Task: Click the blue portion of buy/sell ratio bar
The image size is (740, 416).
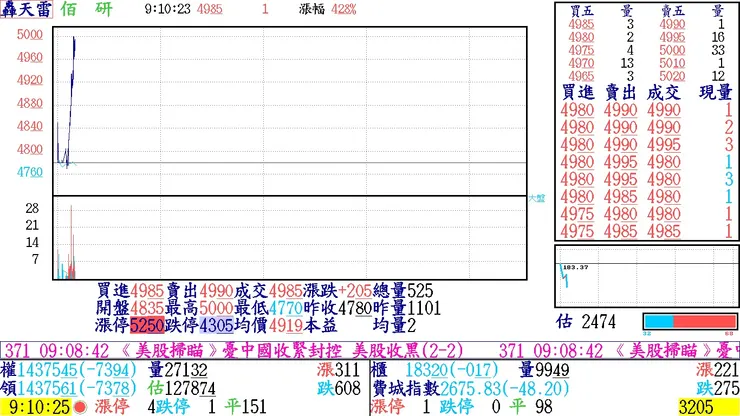Action: click(659, 322)
